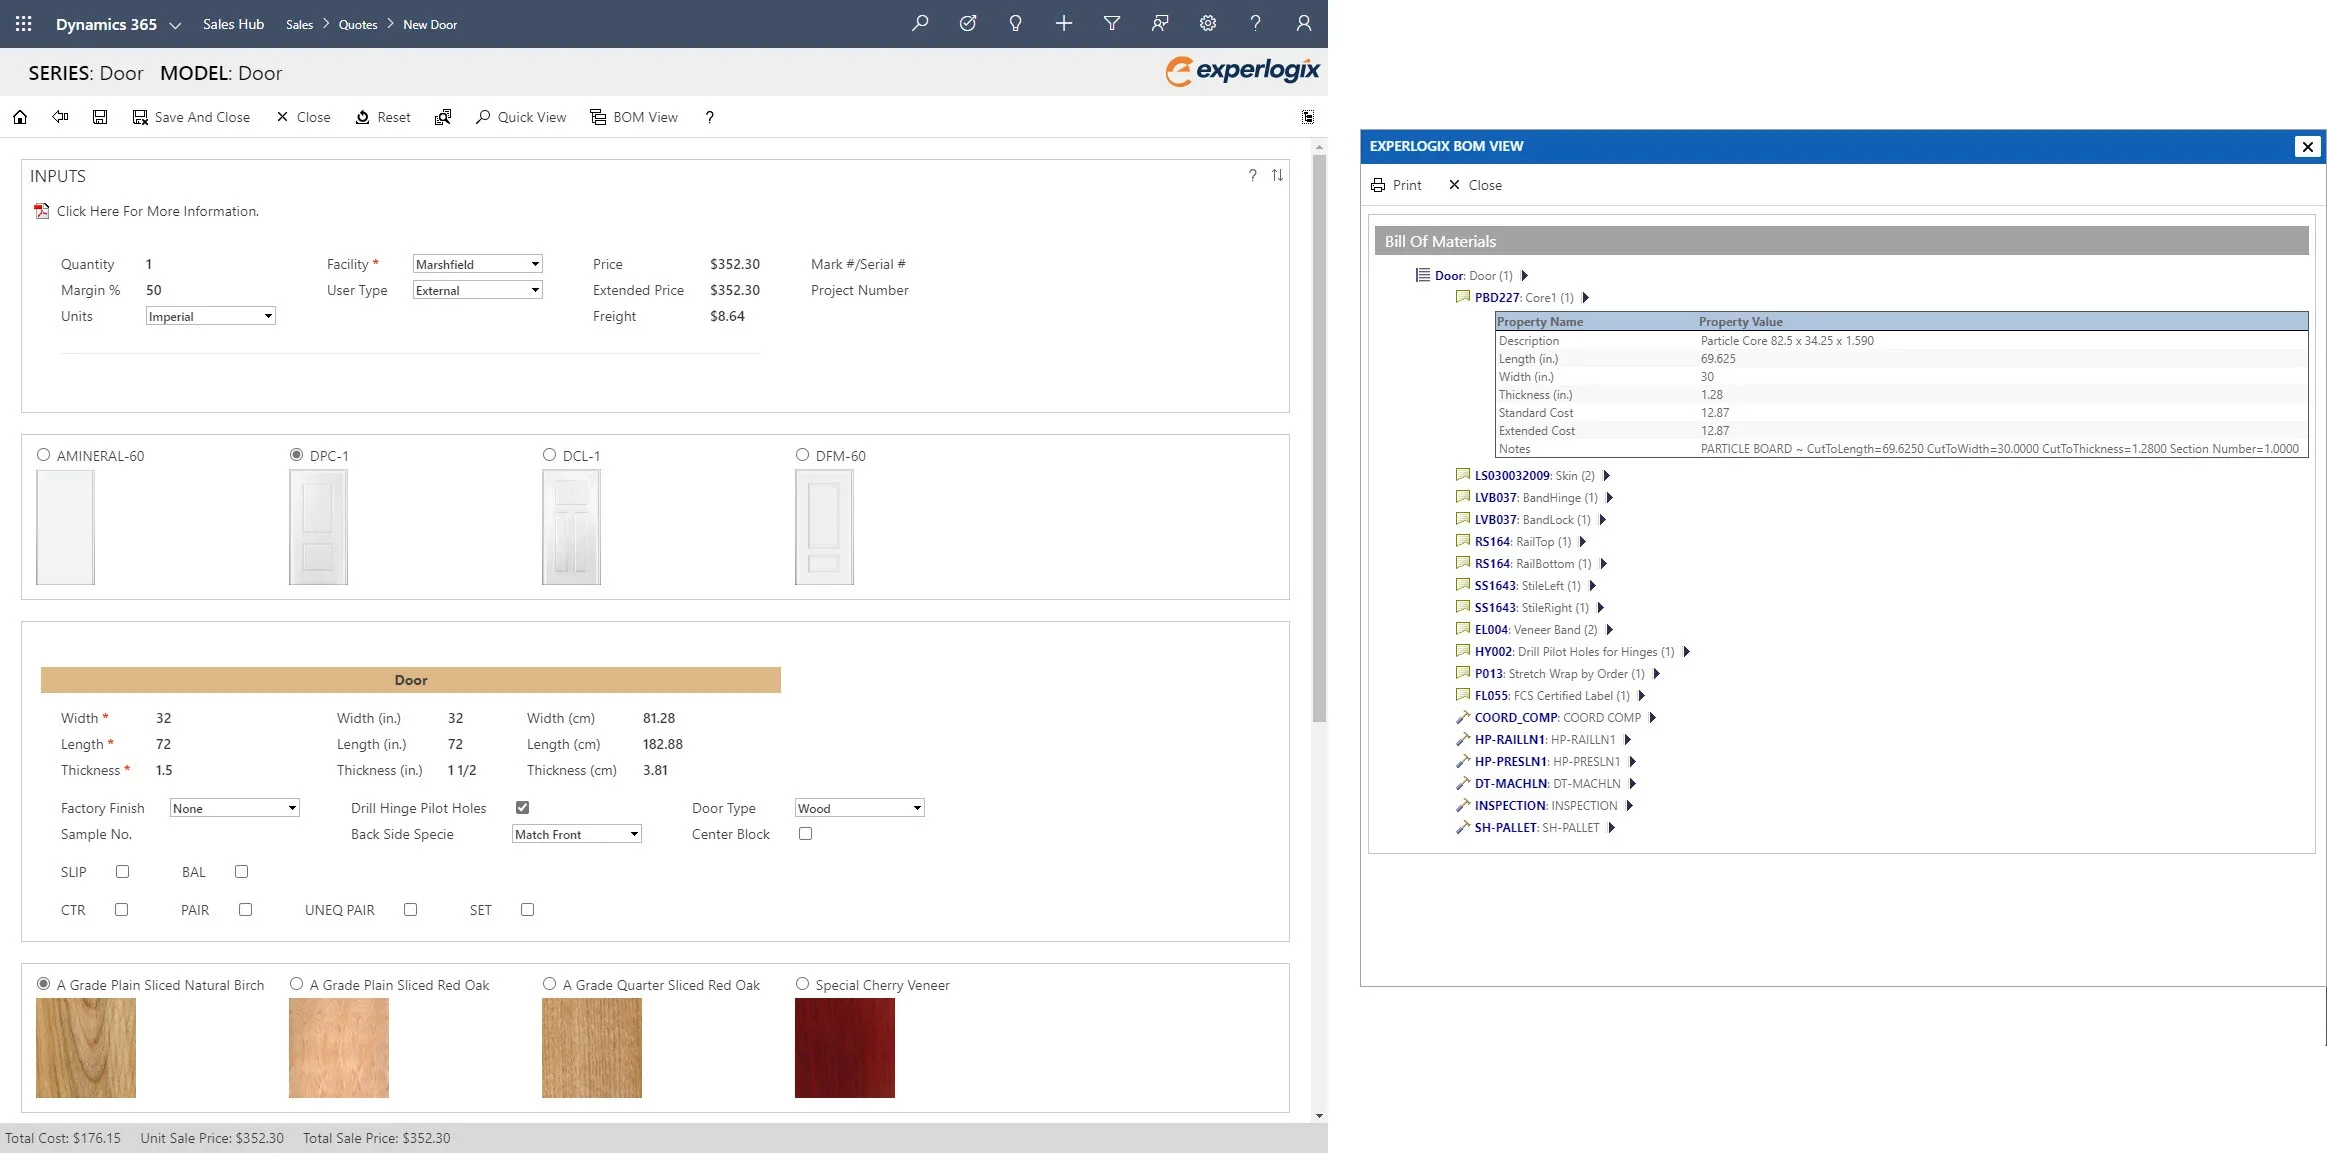
Task: Click the save disk icon
Action: pos(100,117)
